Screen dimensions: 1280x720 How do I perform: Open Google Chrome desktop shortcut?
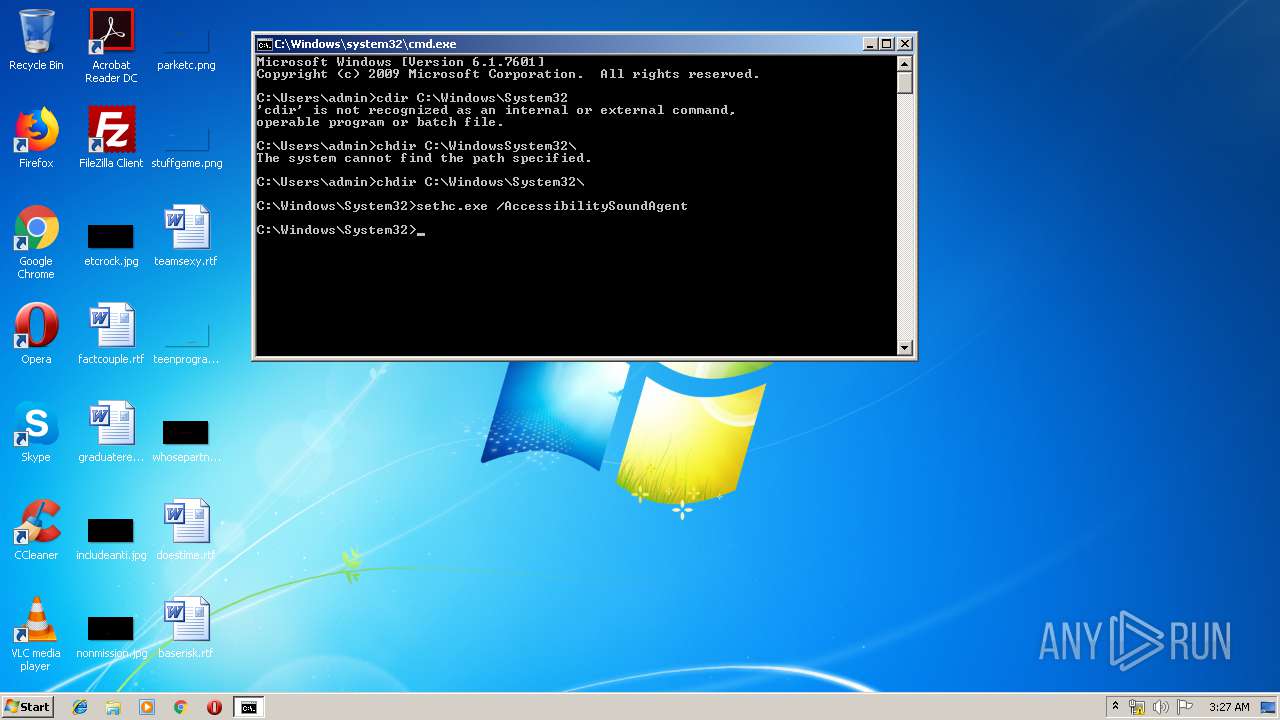[x=36, y=242]
